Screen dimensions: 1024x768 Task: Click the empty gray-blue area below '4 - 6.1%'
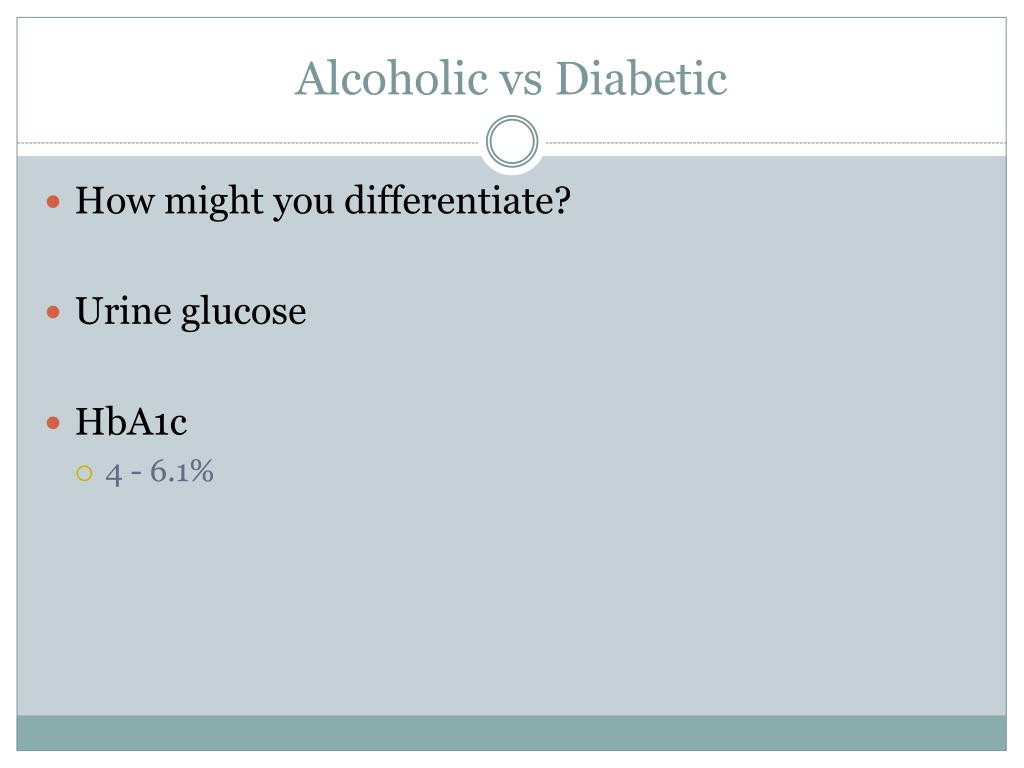pyautogui.click(x=511, y=601)
